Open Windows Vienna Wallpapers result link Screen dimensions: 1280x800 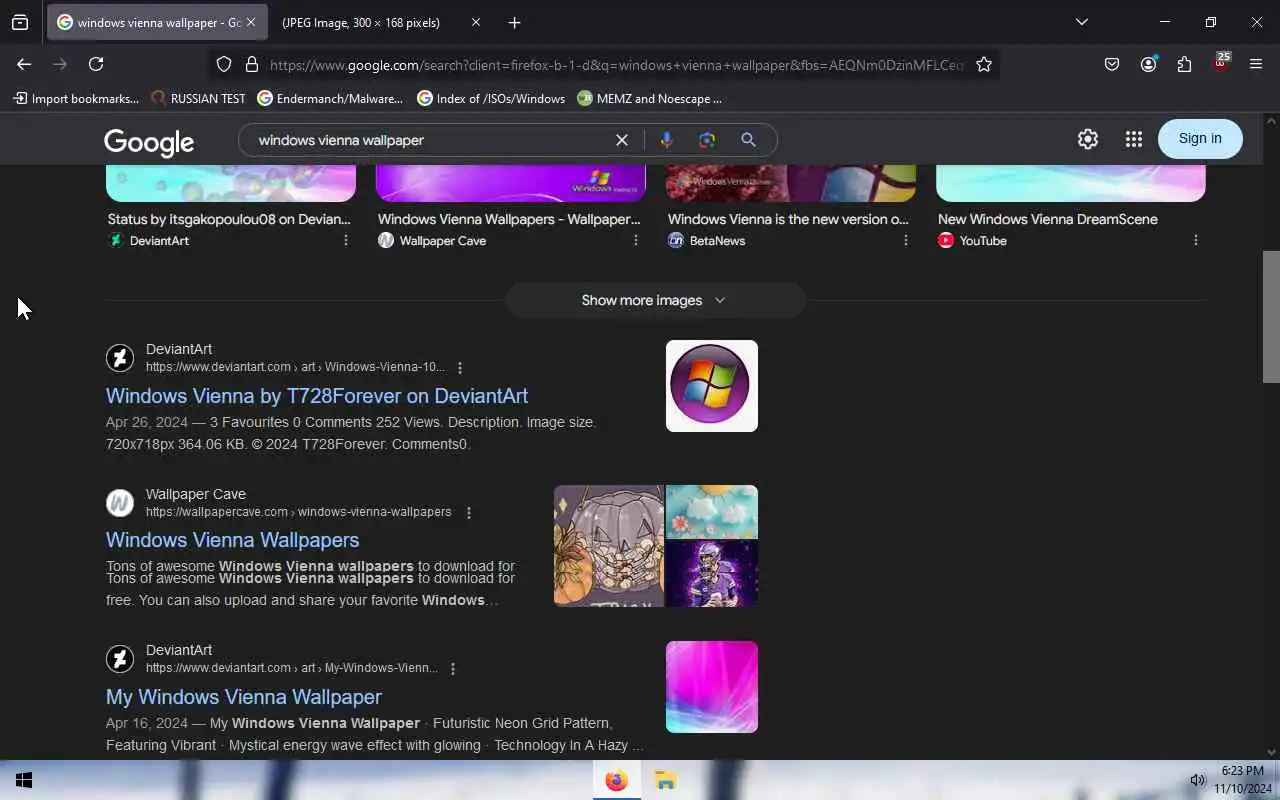[x=232, y=540]
